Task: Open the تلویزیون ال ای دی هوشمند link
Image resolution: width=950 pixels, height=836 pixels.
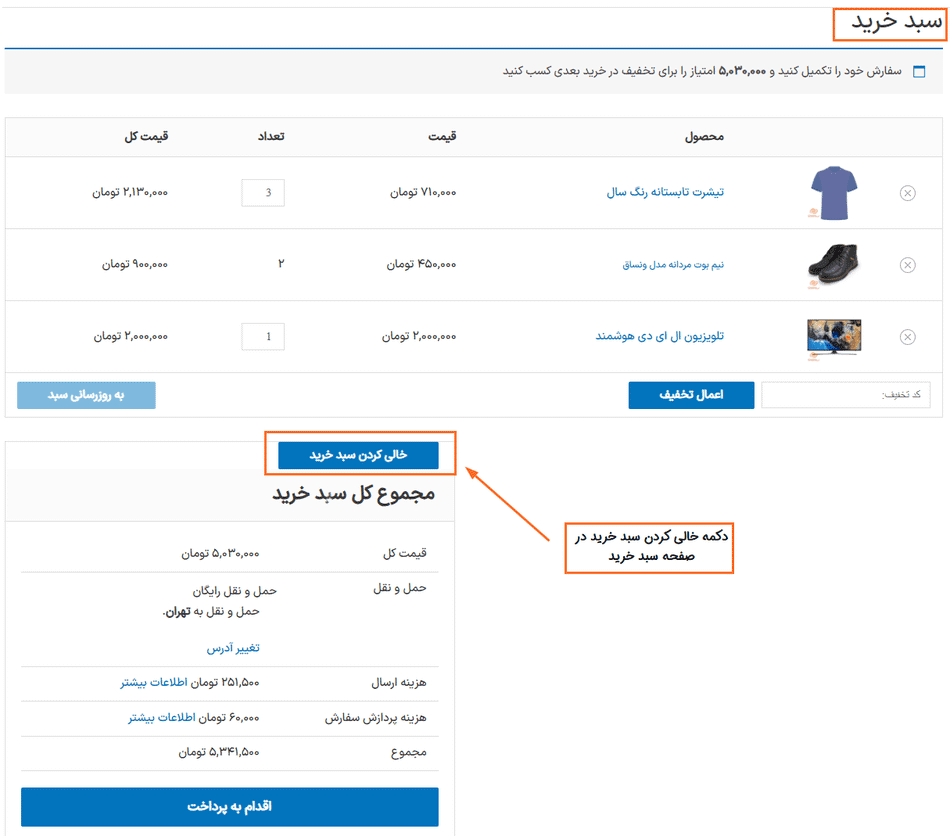Action: [659, 336]
